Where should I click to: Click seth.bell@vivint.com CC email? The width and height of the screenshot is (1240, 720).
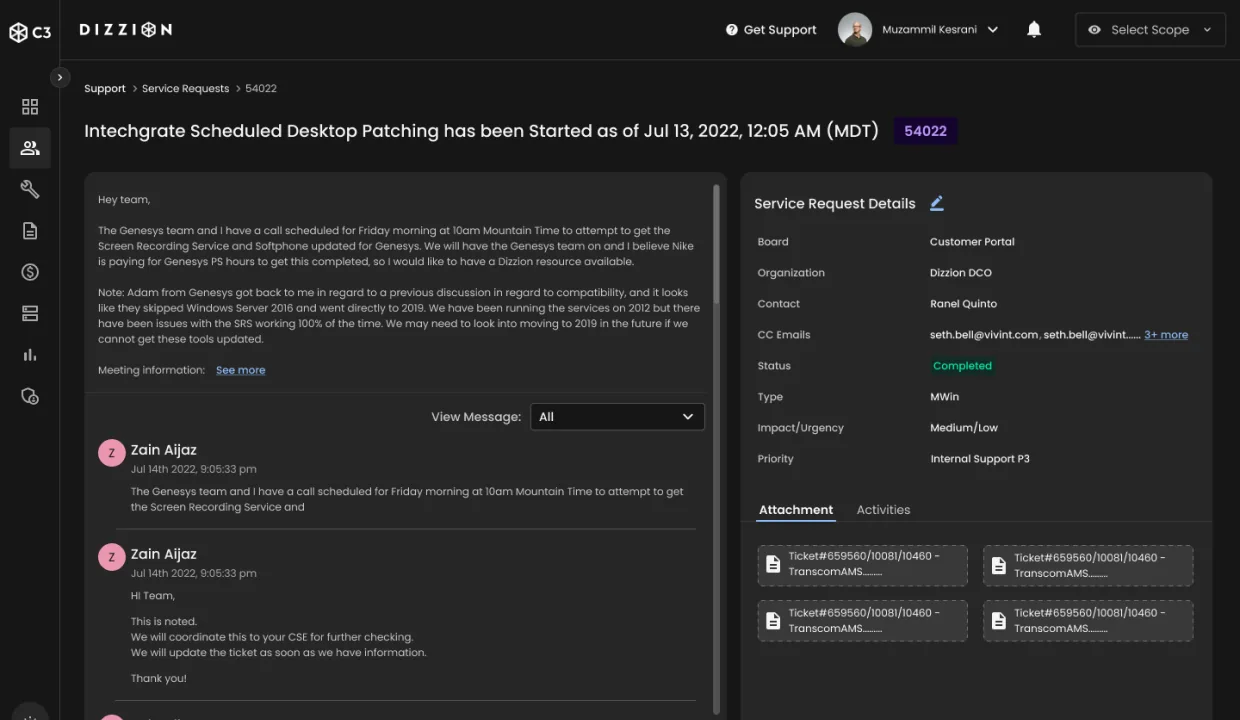[984, 335]
